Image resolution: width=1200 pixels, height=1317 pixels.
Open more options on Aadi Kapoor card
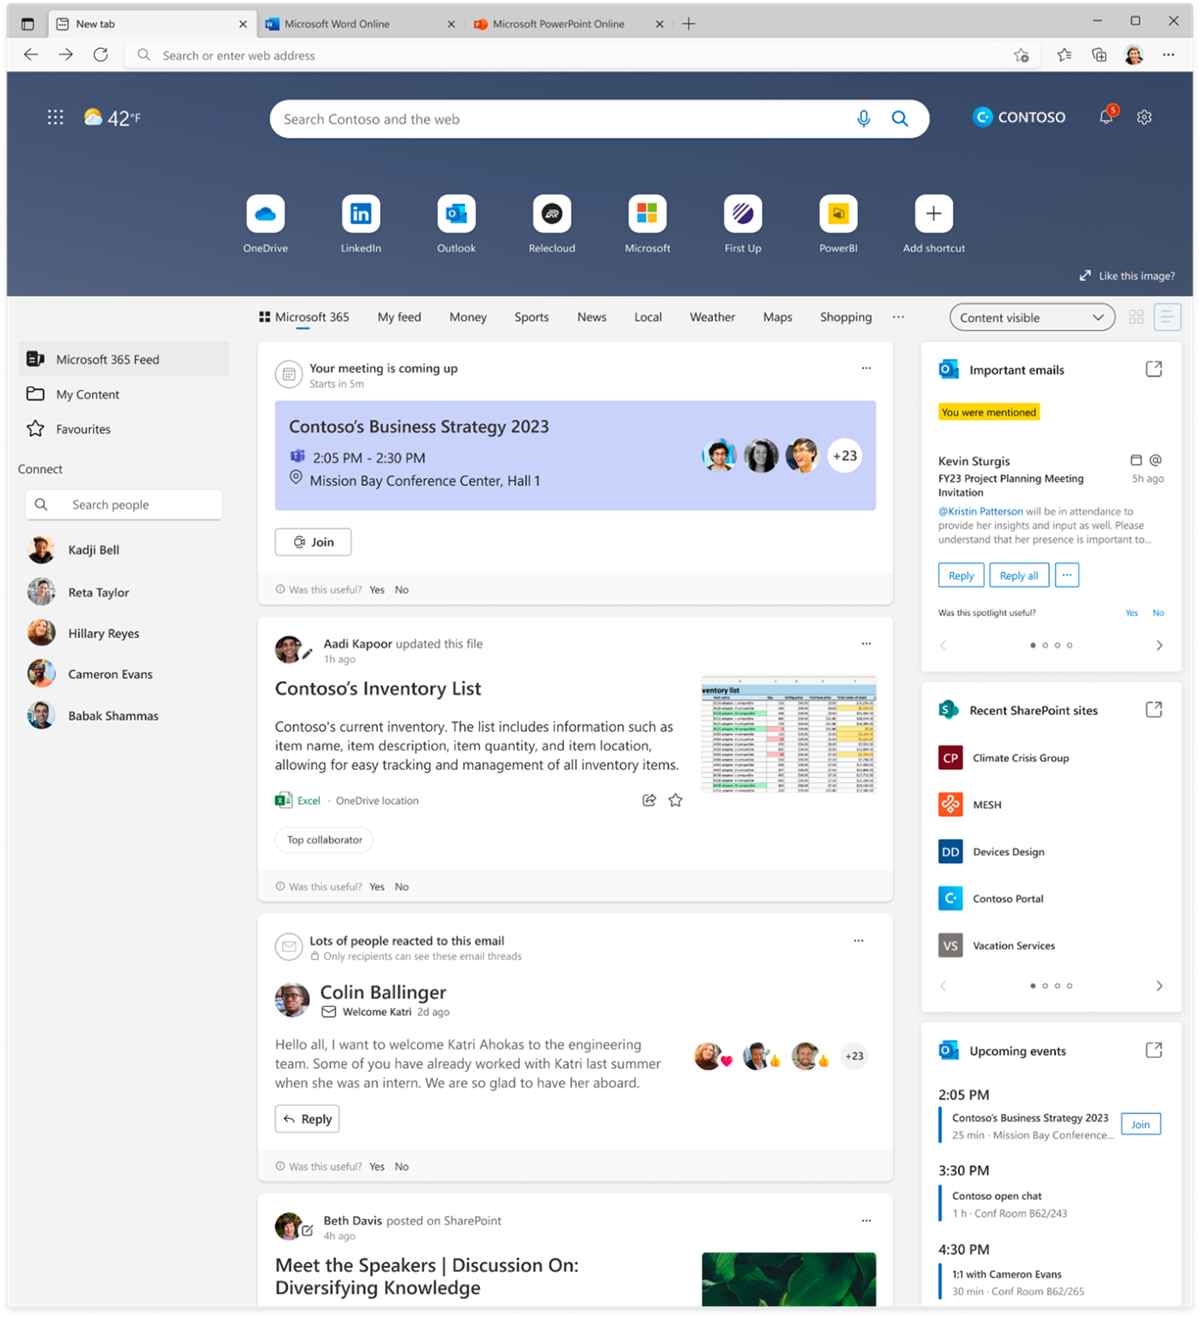tap(866, 644)
